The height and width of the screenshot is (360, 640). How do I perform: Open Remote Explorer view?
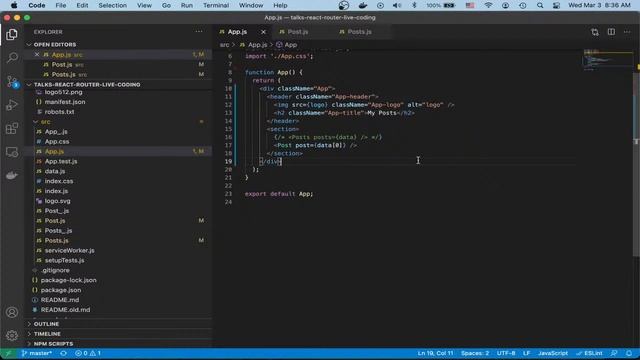click(x=12, y=152)
